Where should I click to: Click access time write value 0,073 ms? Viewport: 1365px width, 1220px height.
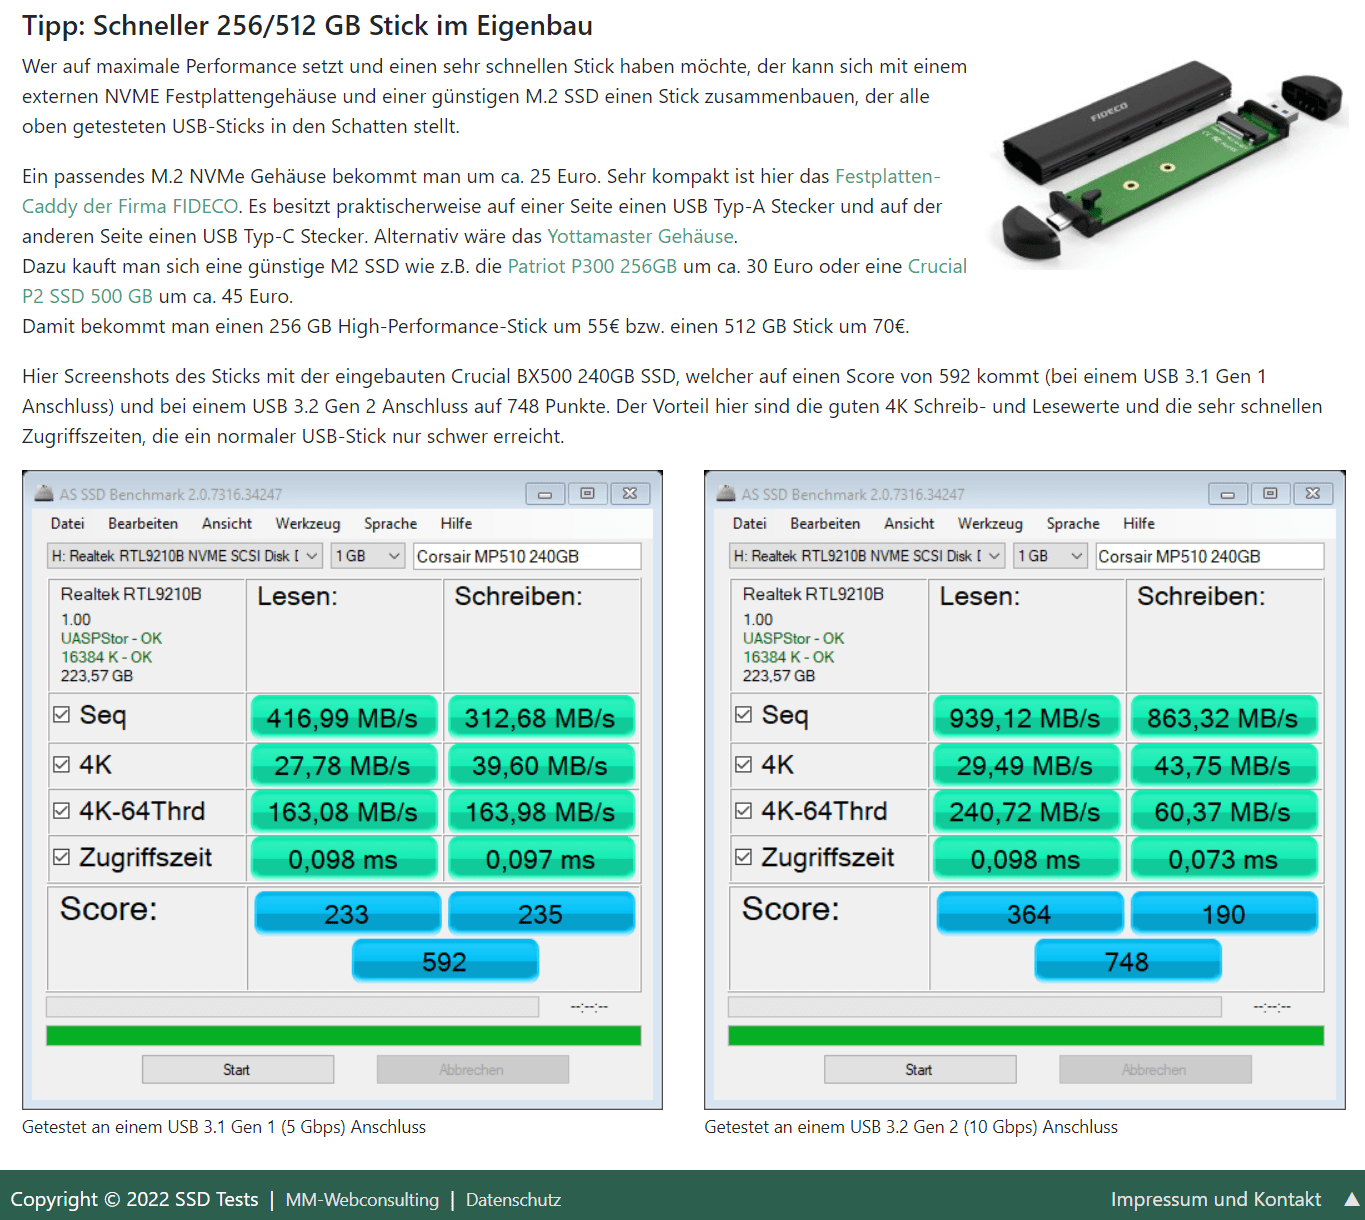1223,858
